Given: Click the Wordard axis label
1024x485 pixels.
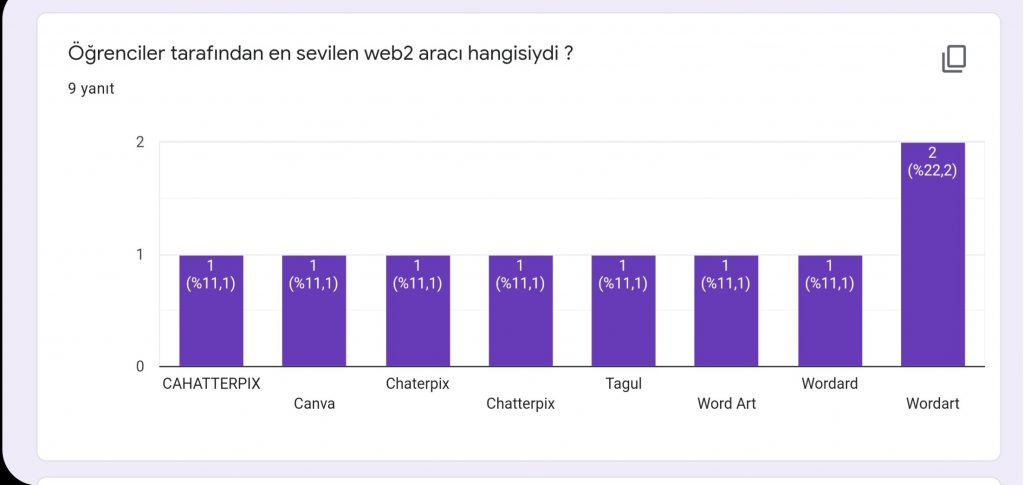Looking at the screenshot, I should click(x=829, y=384).
